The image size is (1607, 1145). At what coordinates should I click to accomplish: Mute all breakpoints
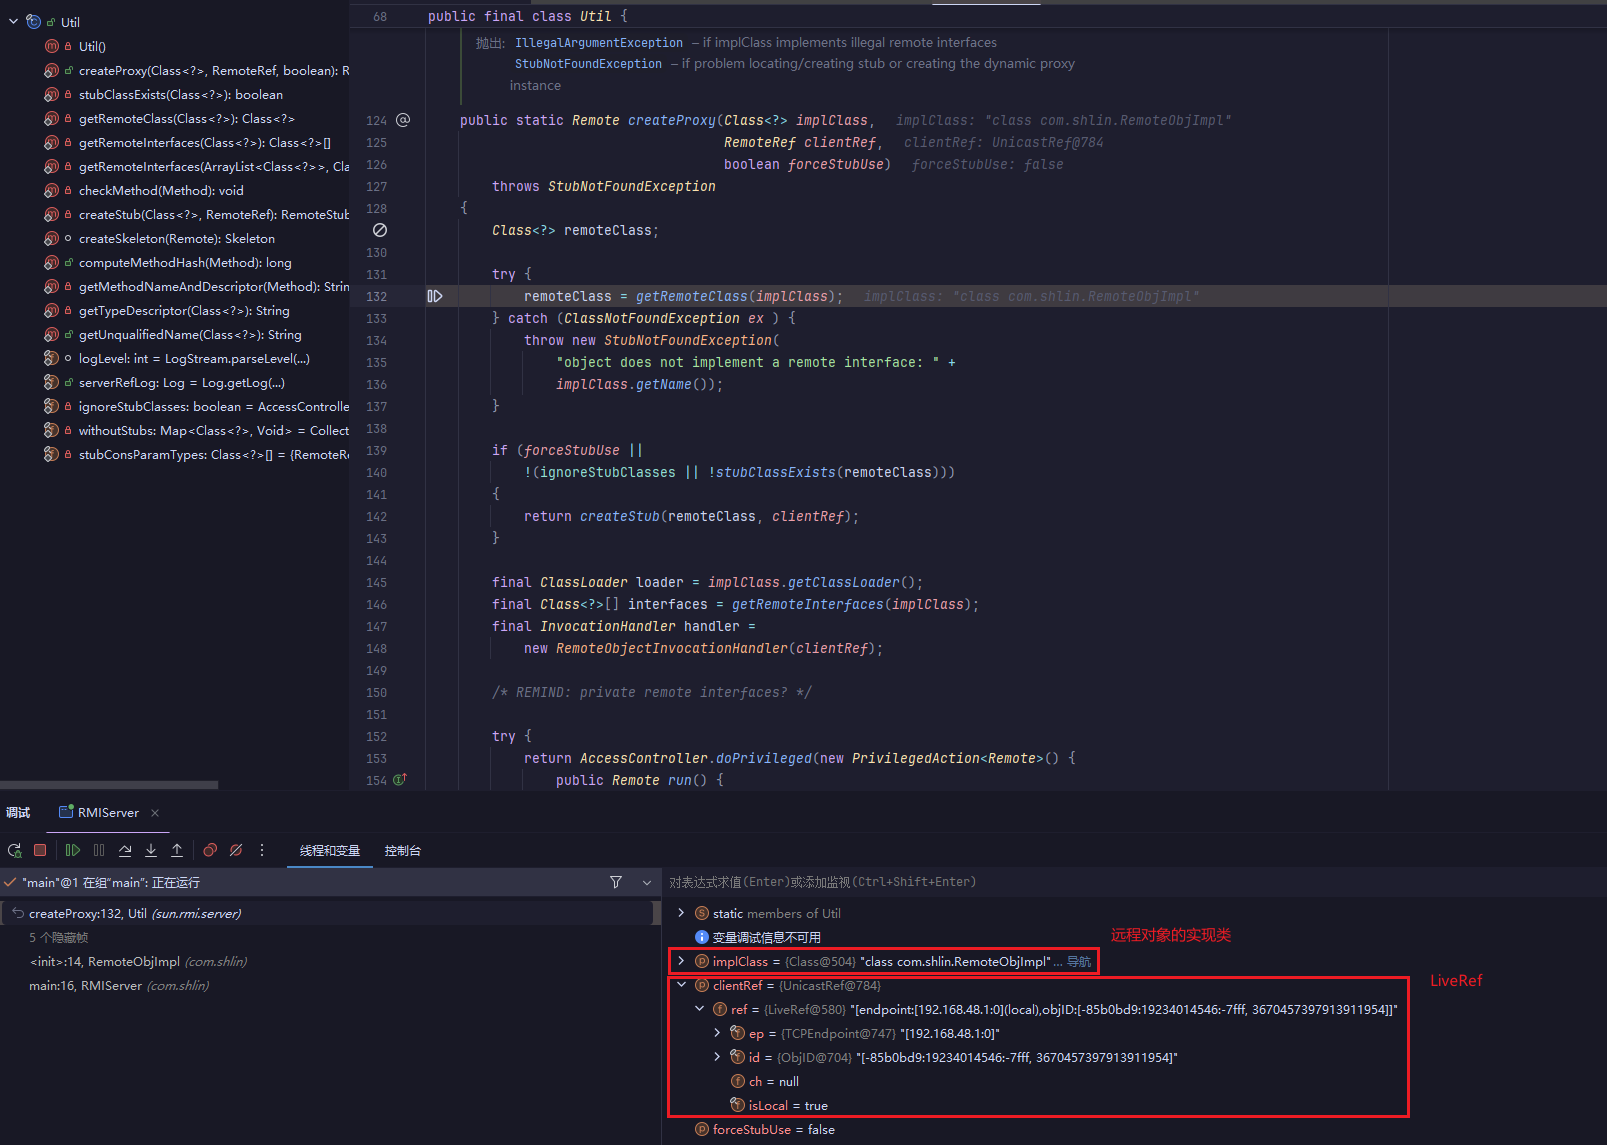coord(236,850)
